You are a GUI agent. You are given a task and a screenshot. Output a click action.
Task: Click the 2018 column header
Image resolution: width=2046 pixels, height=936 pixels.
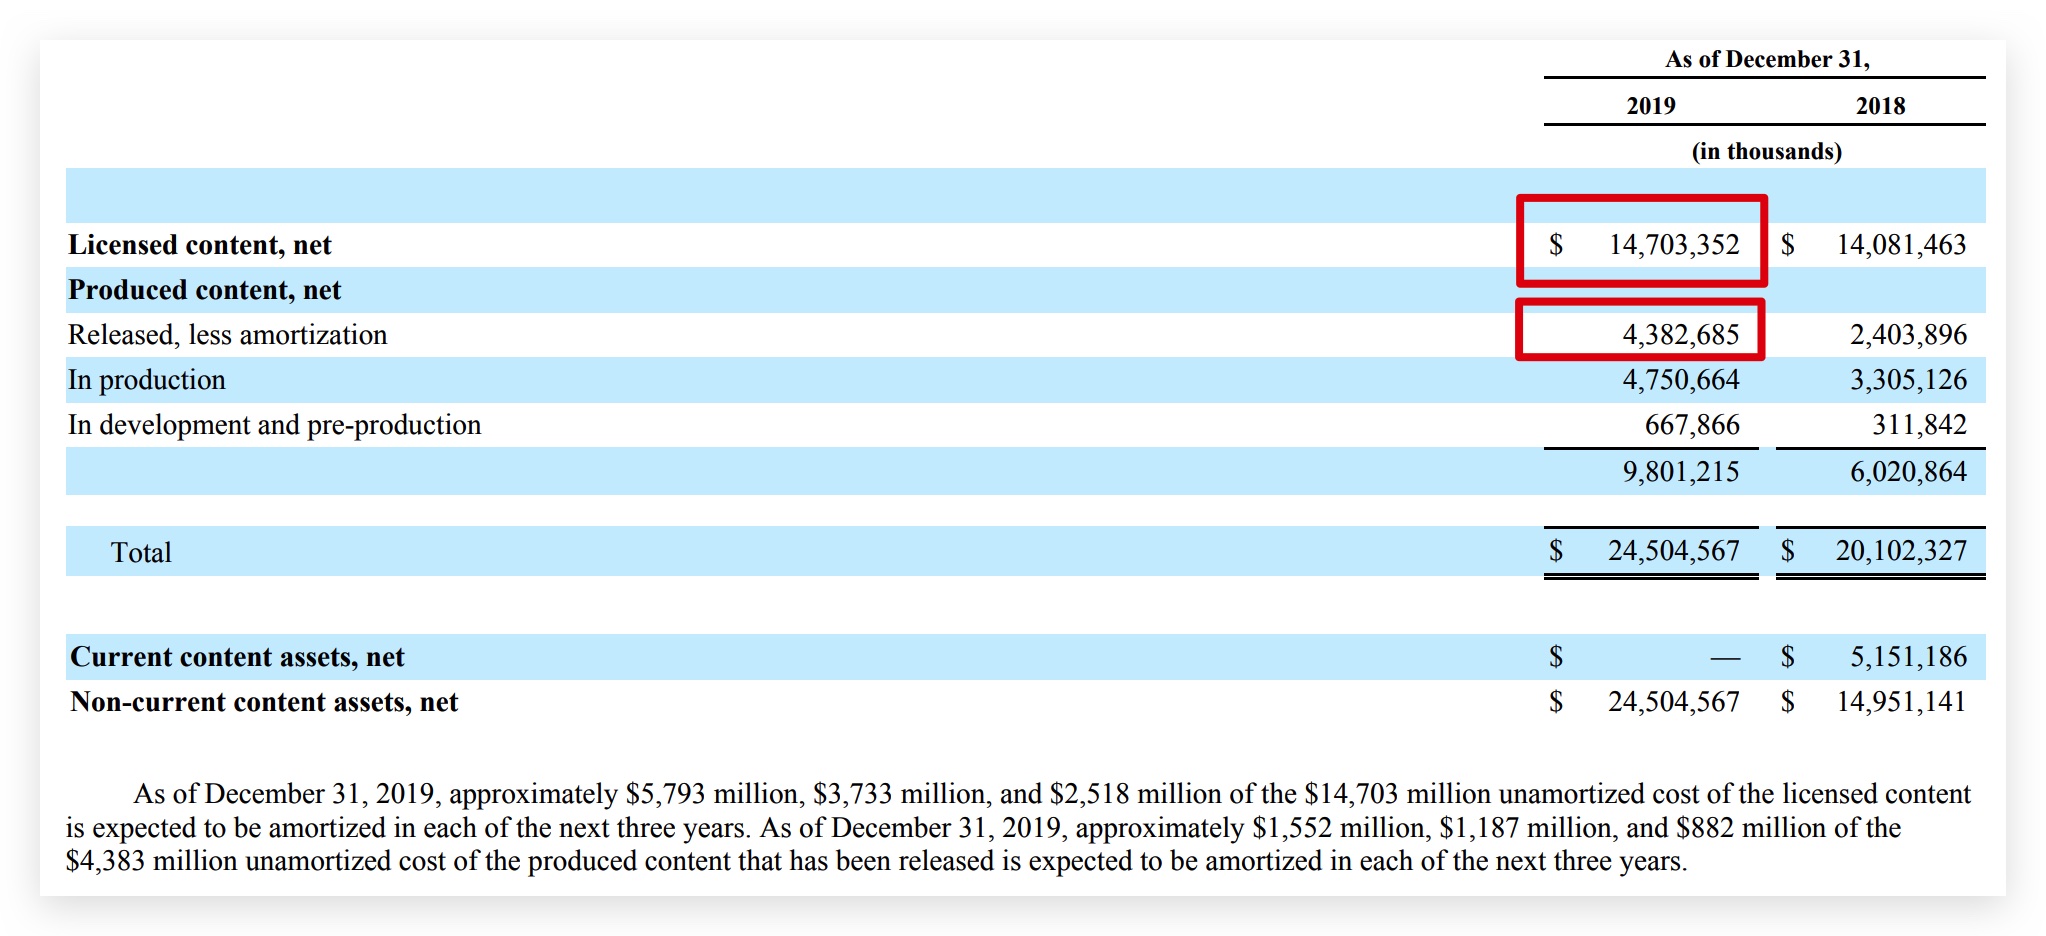tap(1880, 106)
